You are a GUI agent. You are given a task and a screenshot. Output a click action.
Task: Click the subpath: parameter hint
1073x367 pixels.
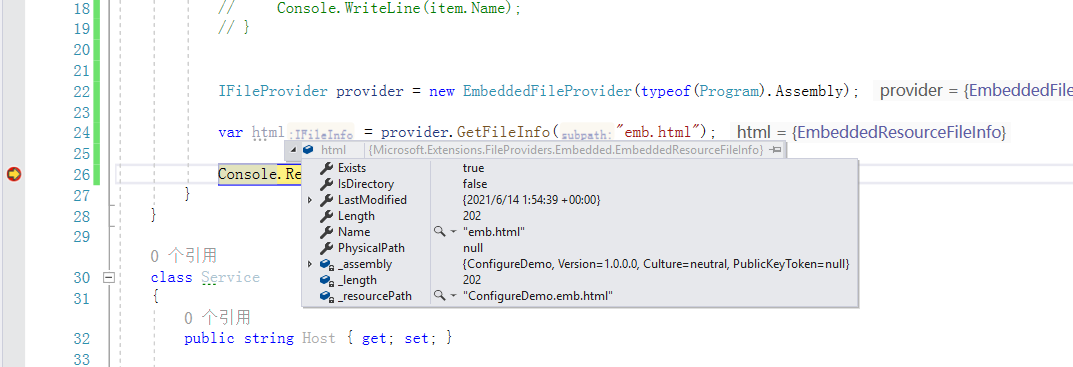(x=587, y=134)
